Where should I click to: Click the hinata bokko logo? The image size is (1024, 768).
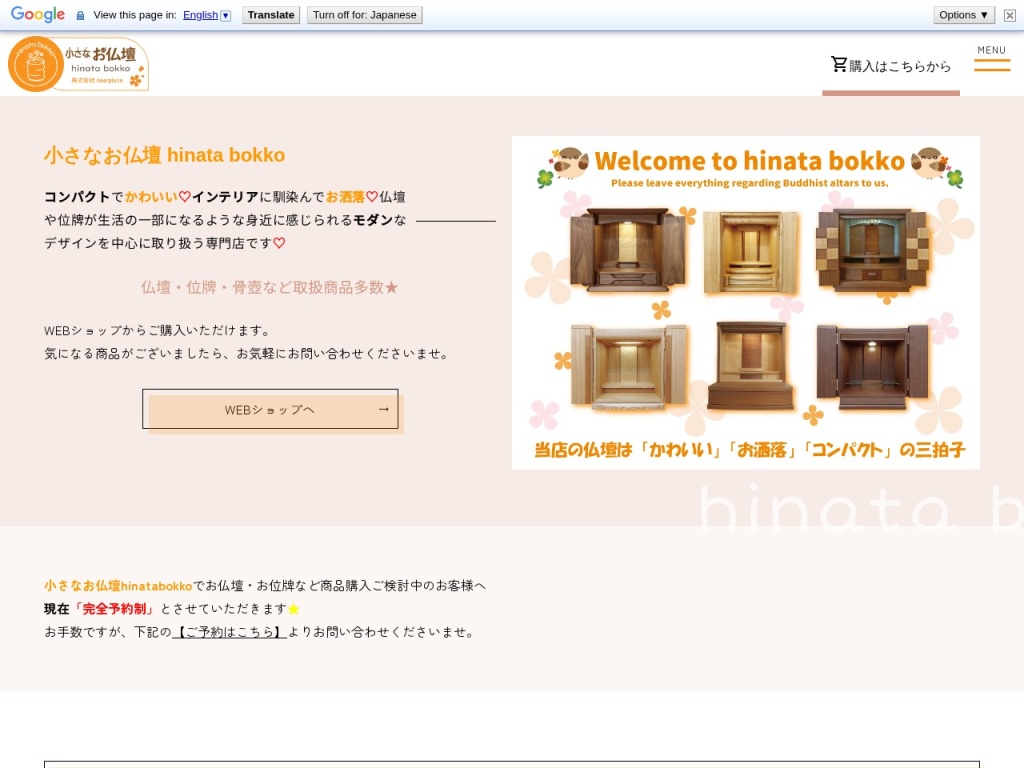(79, 64)
